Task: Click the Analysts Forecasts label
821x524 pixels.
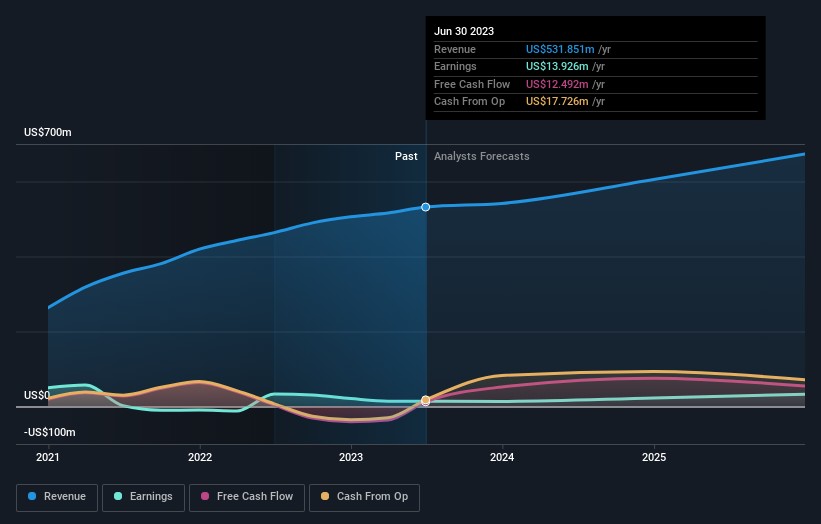Action: coord(482,157)
